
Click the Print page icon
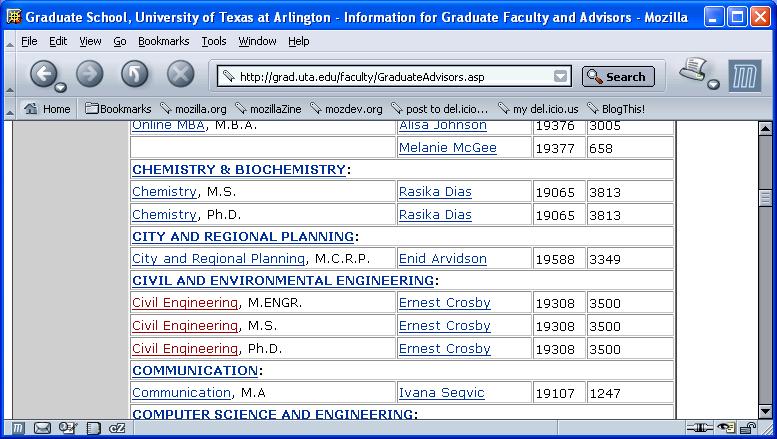tap(693, 69)
